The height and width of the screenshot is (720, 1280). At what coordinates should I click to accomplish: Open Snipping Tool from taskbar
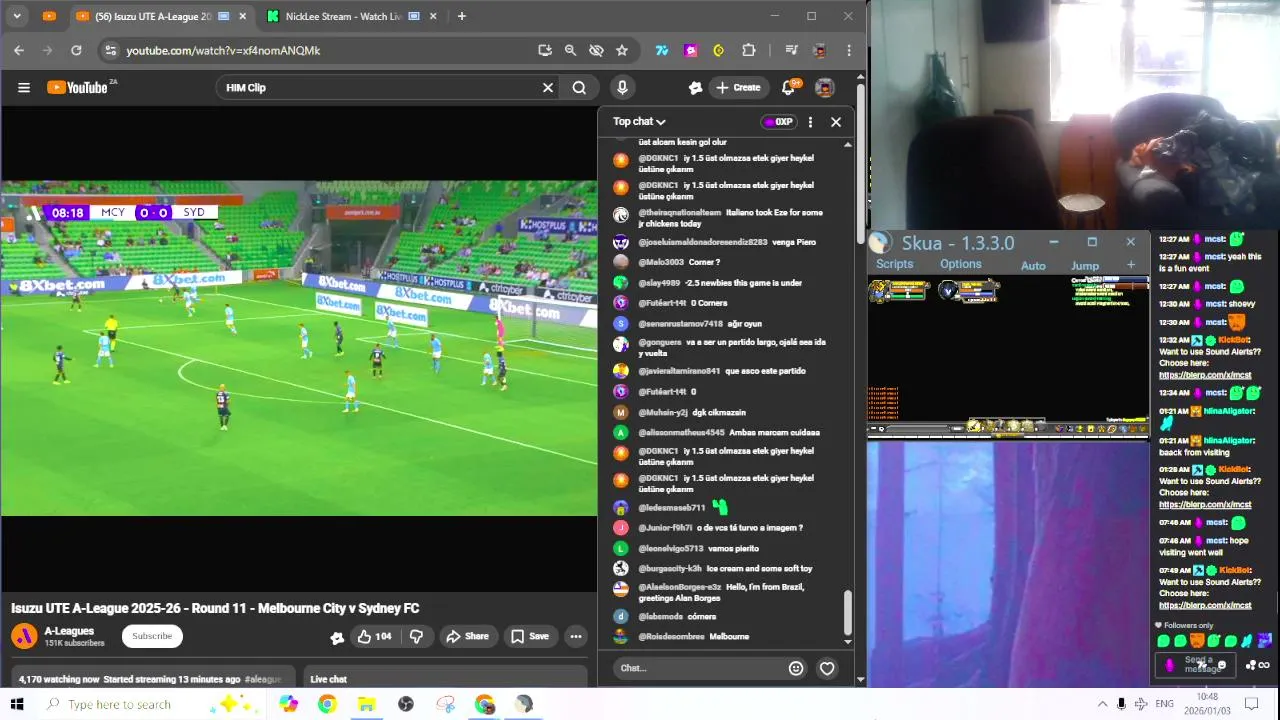[445, 704]
